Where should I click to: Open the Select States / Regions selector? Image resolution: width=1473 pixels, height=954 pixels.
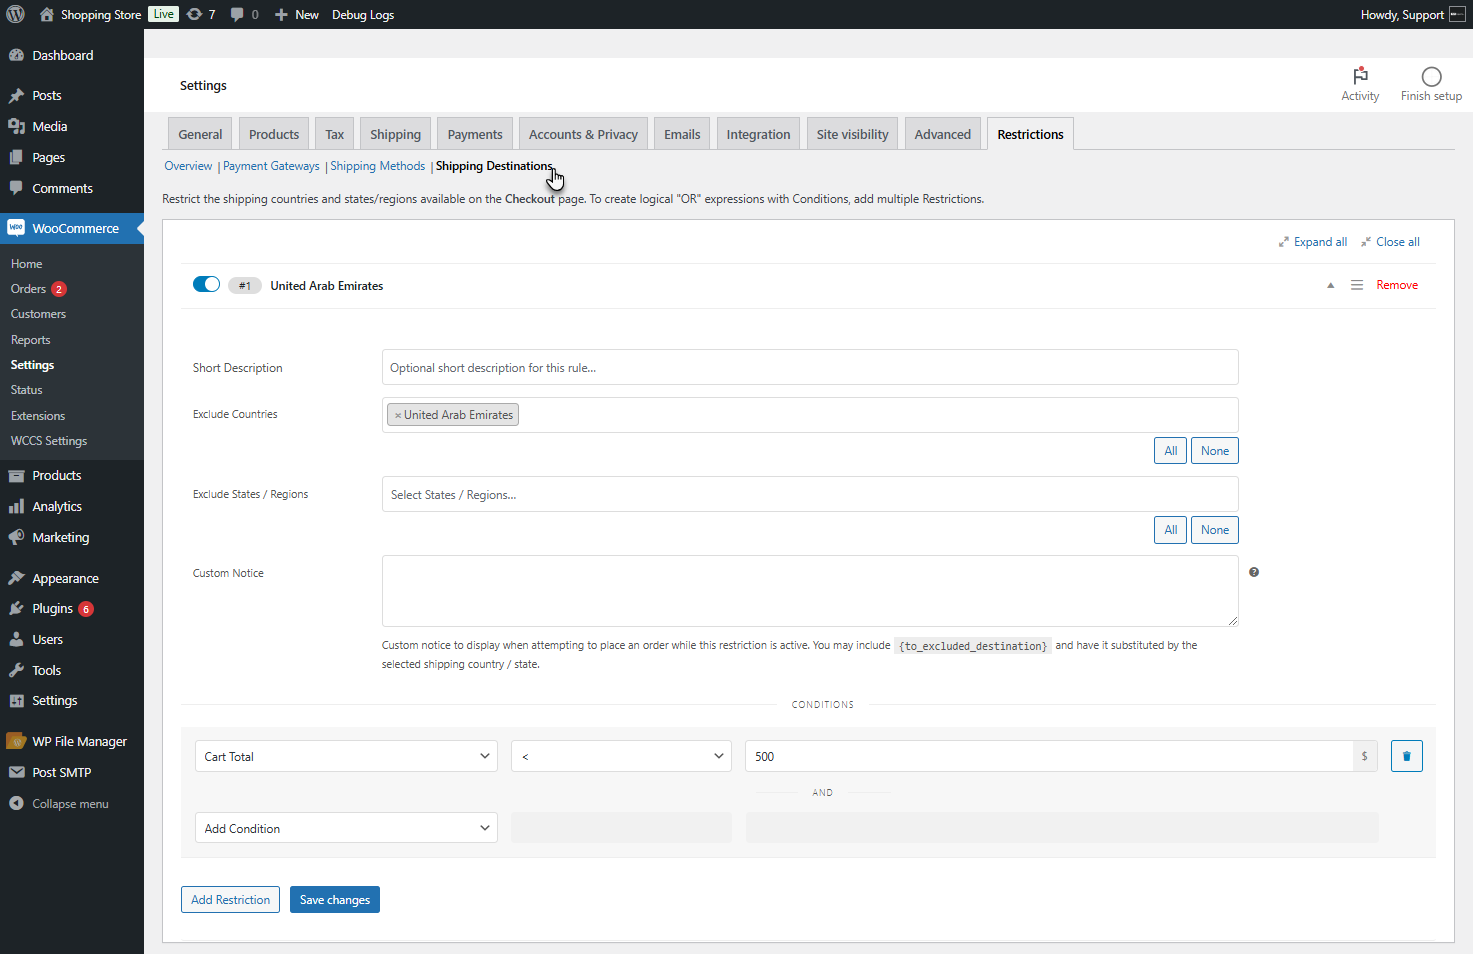tap(810, 494)
